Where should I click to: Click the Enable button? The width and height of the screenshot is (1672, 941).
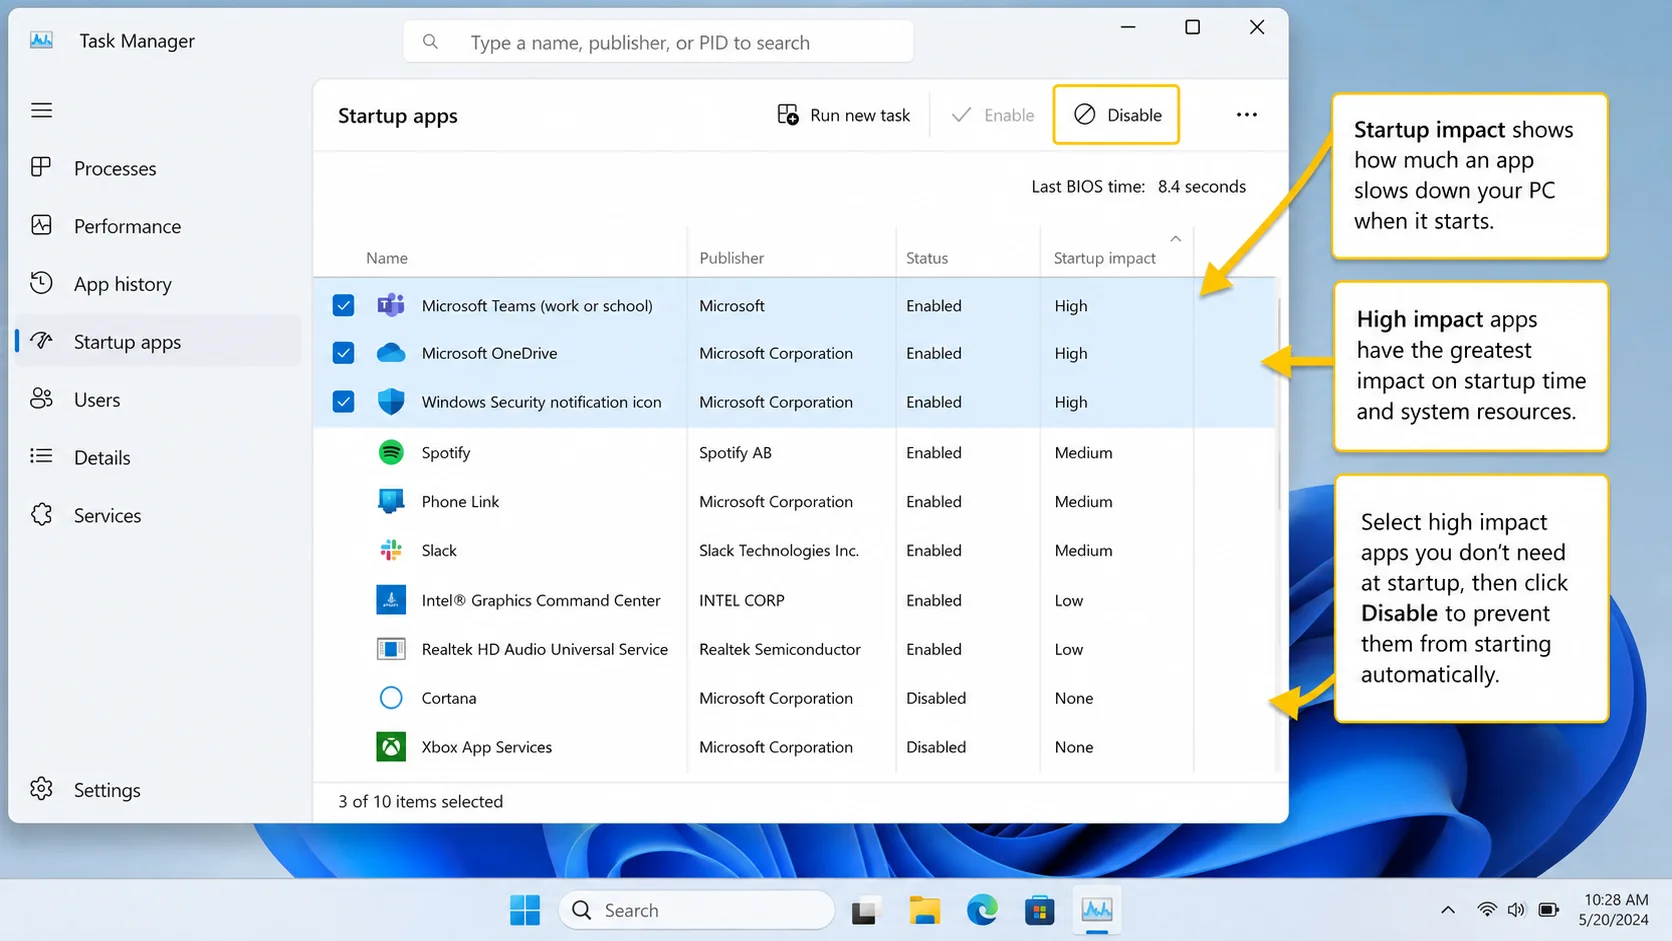coord(992,115)
